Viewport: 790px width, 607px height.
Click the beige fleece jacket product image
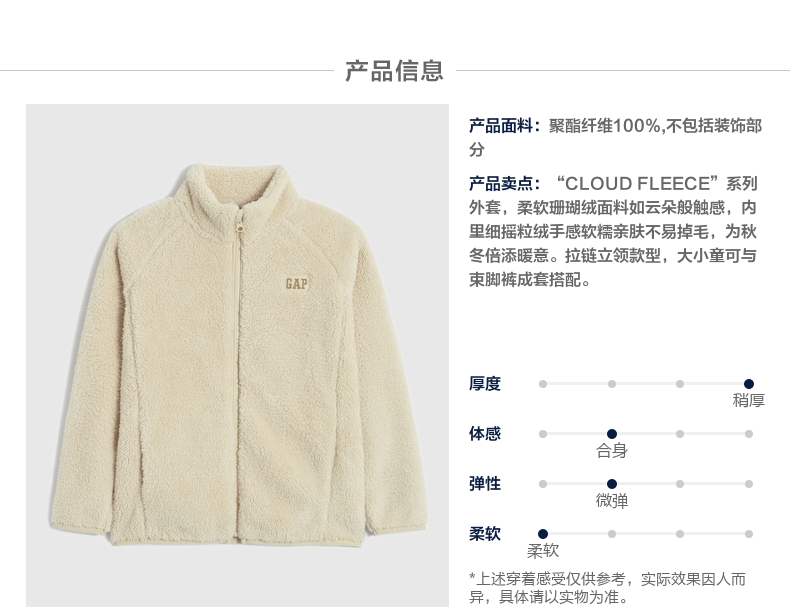pyautogui.click(x=237, y=355)
